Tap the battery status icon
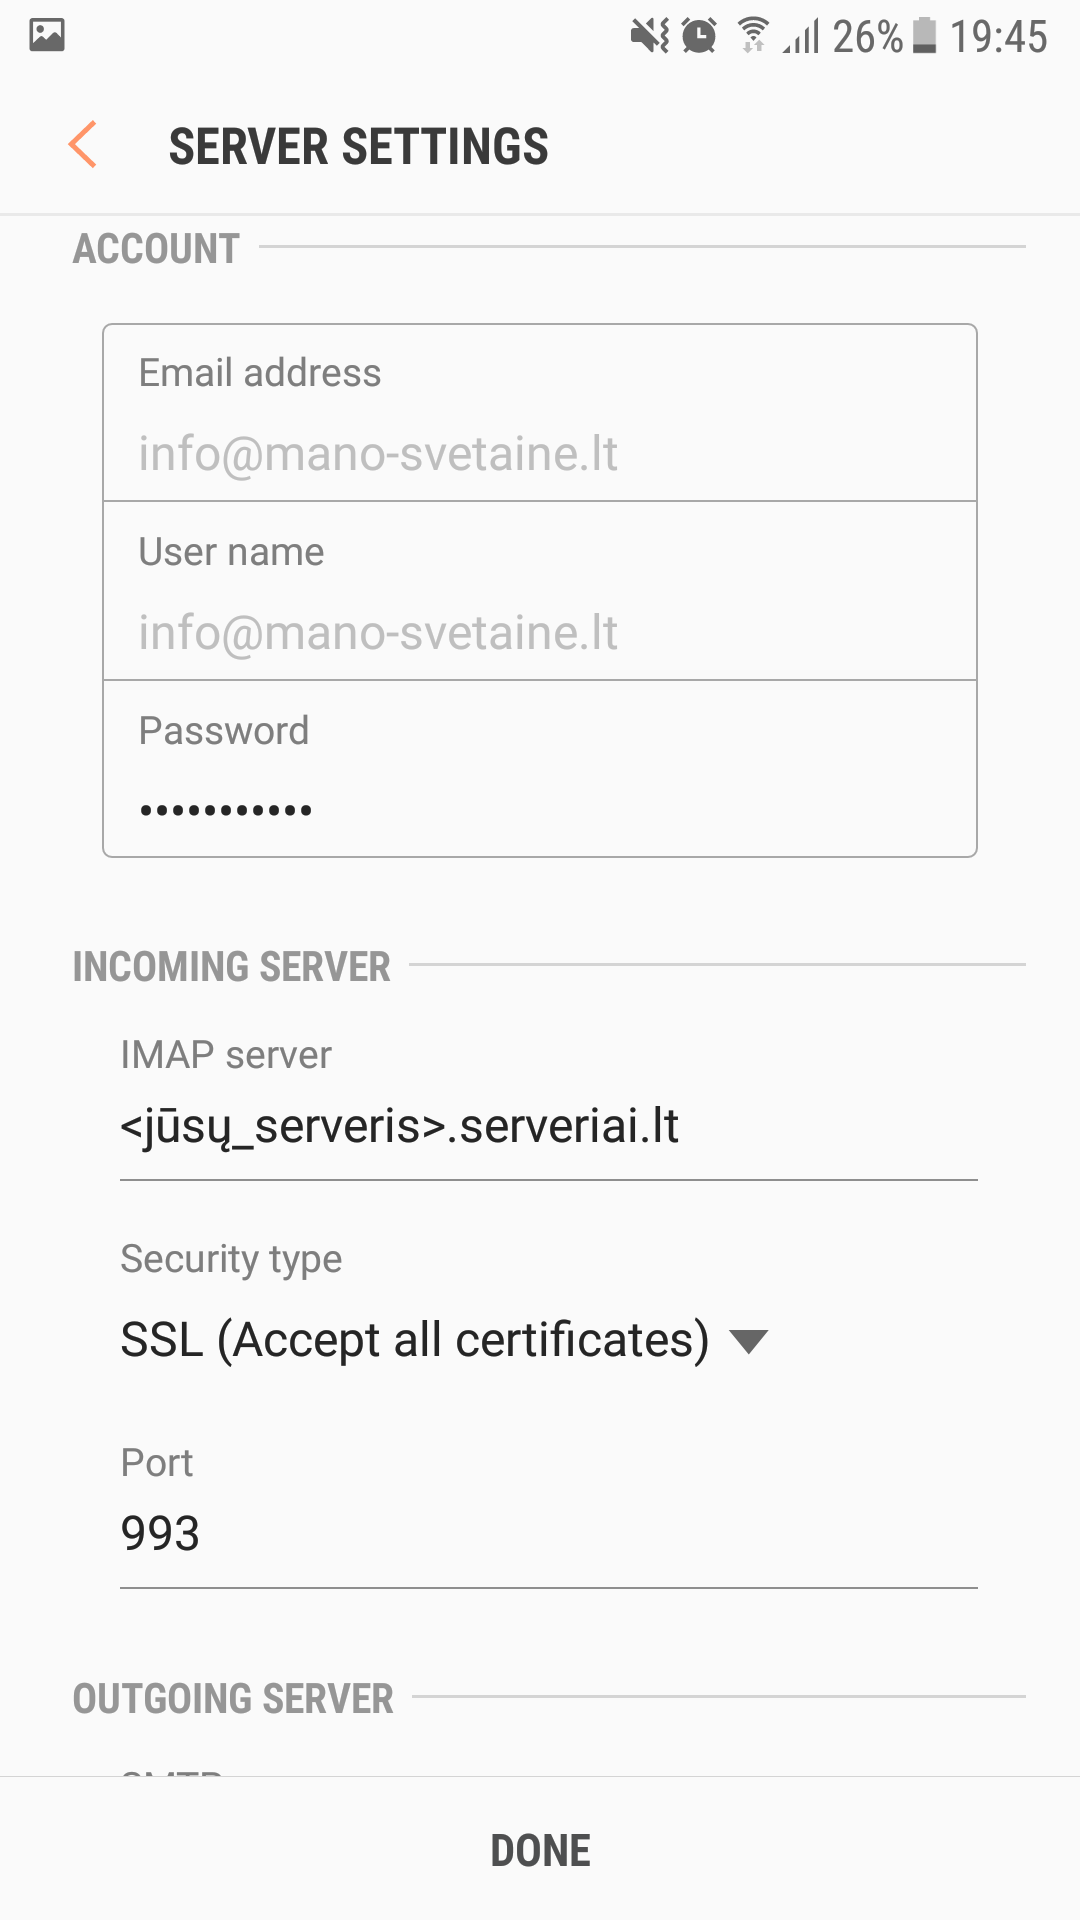Viewport: 1080px width, 1920px height. pos(925,36)
